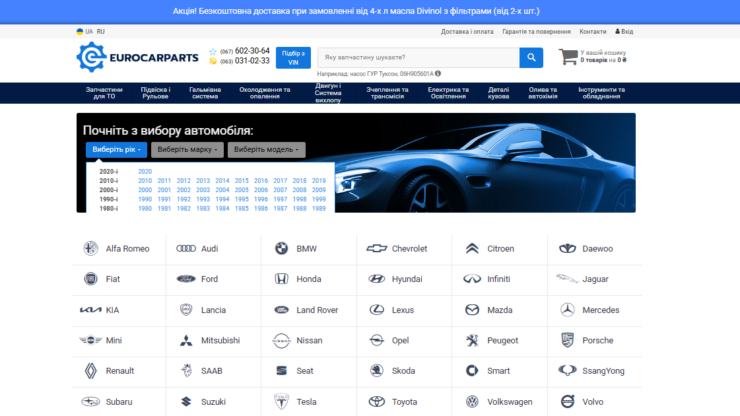Screen dimensions: 740x416
Task: Choose year 2020
Action: (x=145, y=171)
